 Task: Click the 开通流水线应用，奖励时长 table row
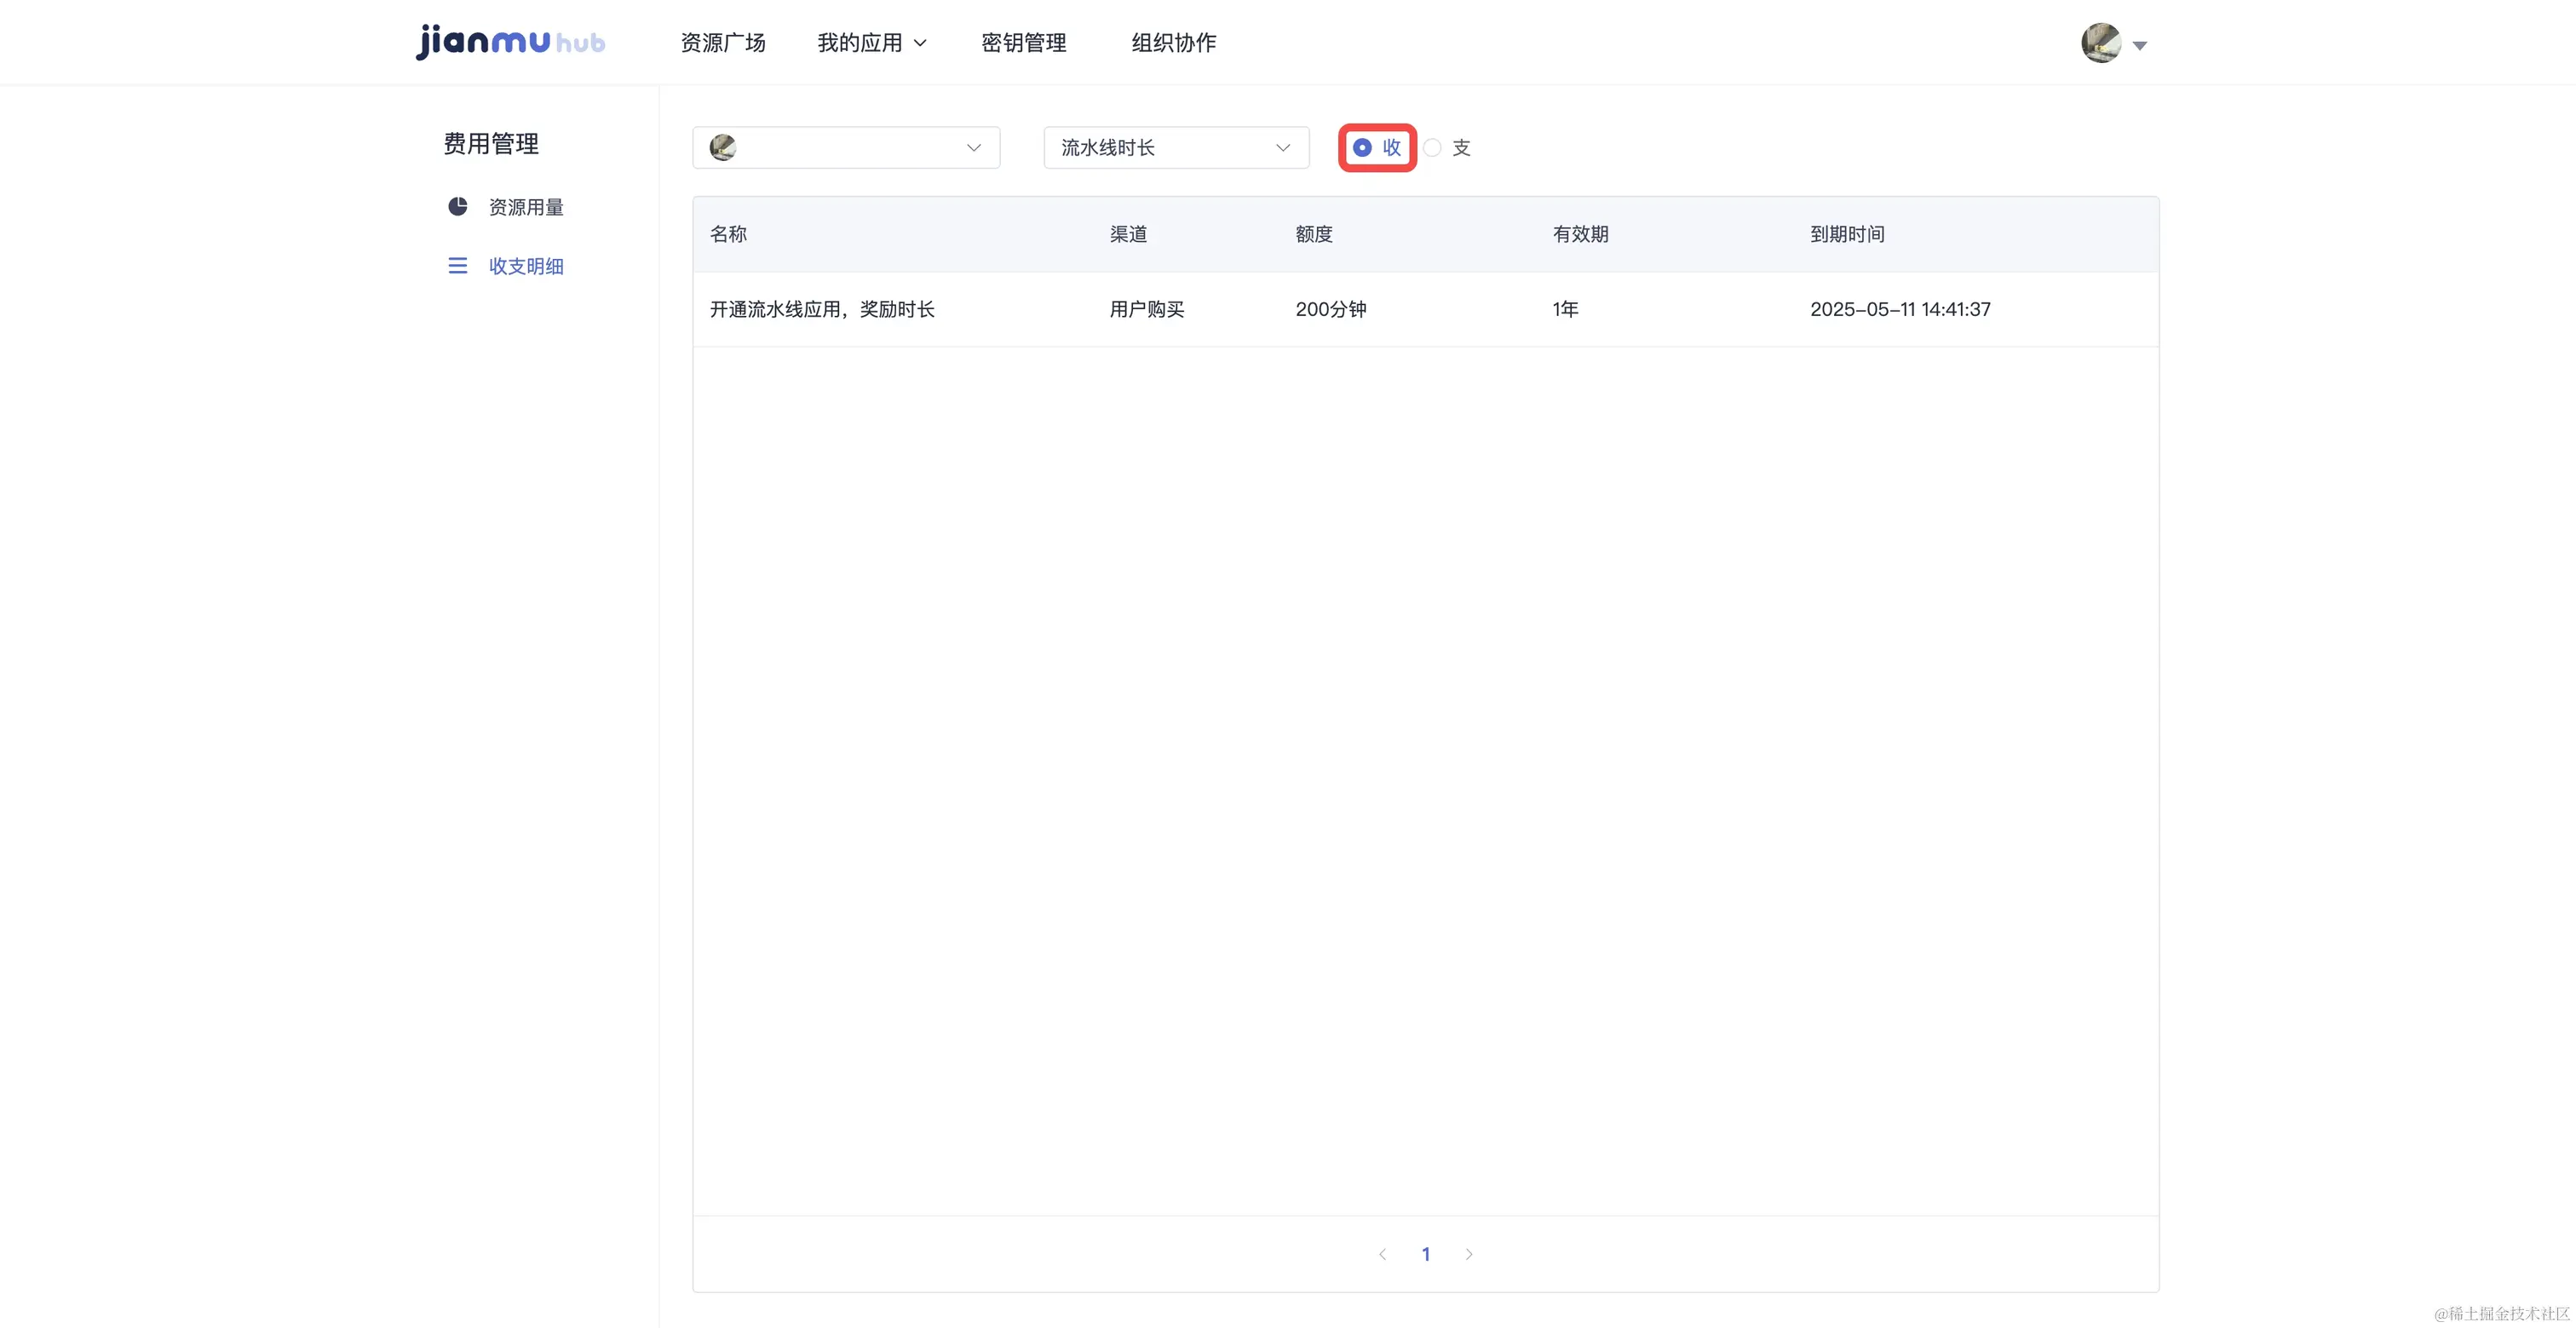[x=822, y=310]
